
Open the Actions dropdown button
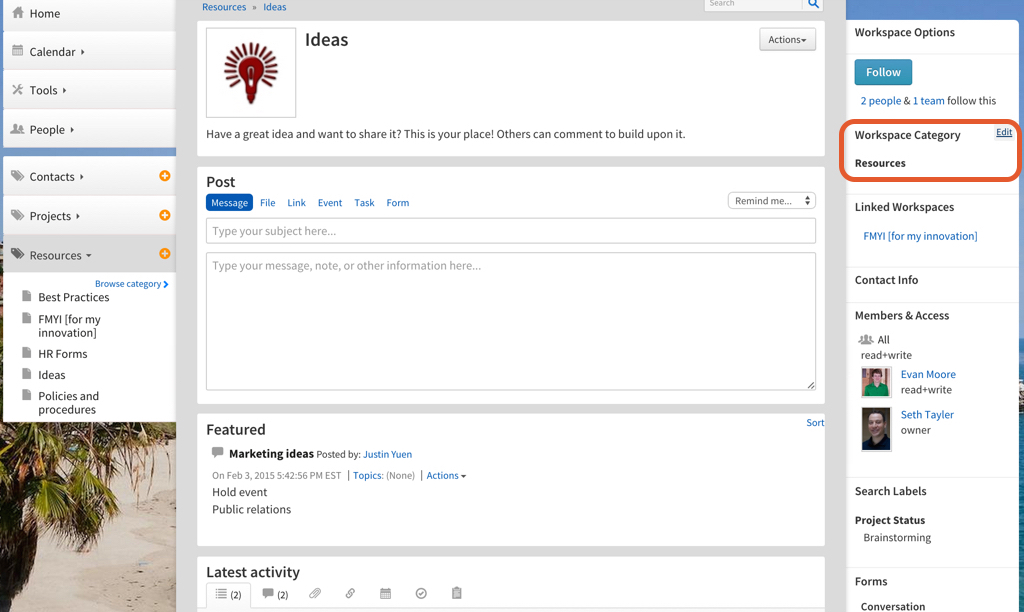click(x=787, y=40)
